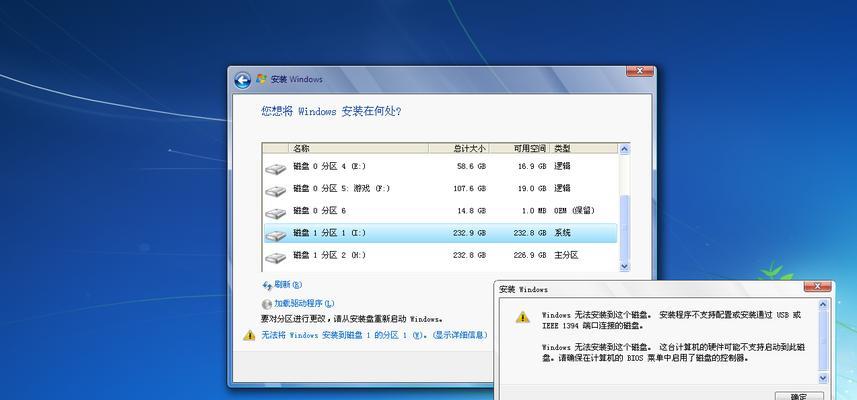Close the 安装 Windows error dialog

(818, 286)
